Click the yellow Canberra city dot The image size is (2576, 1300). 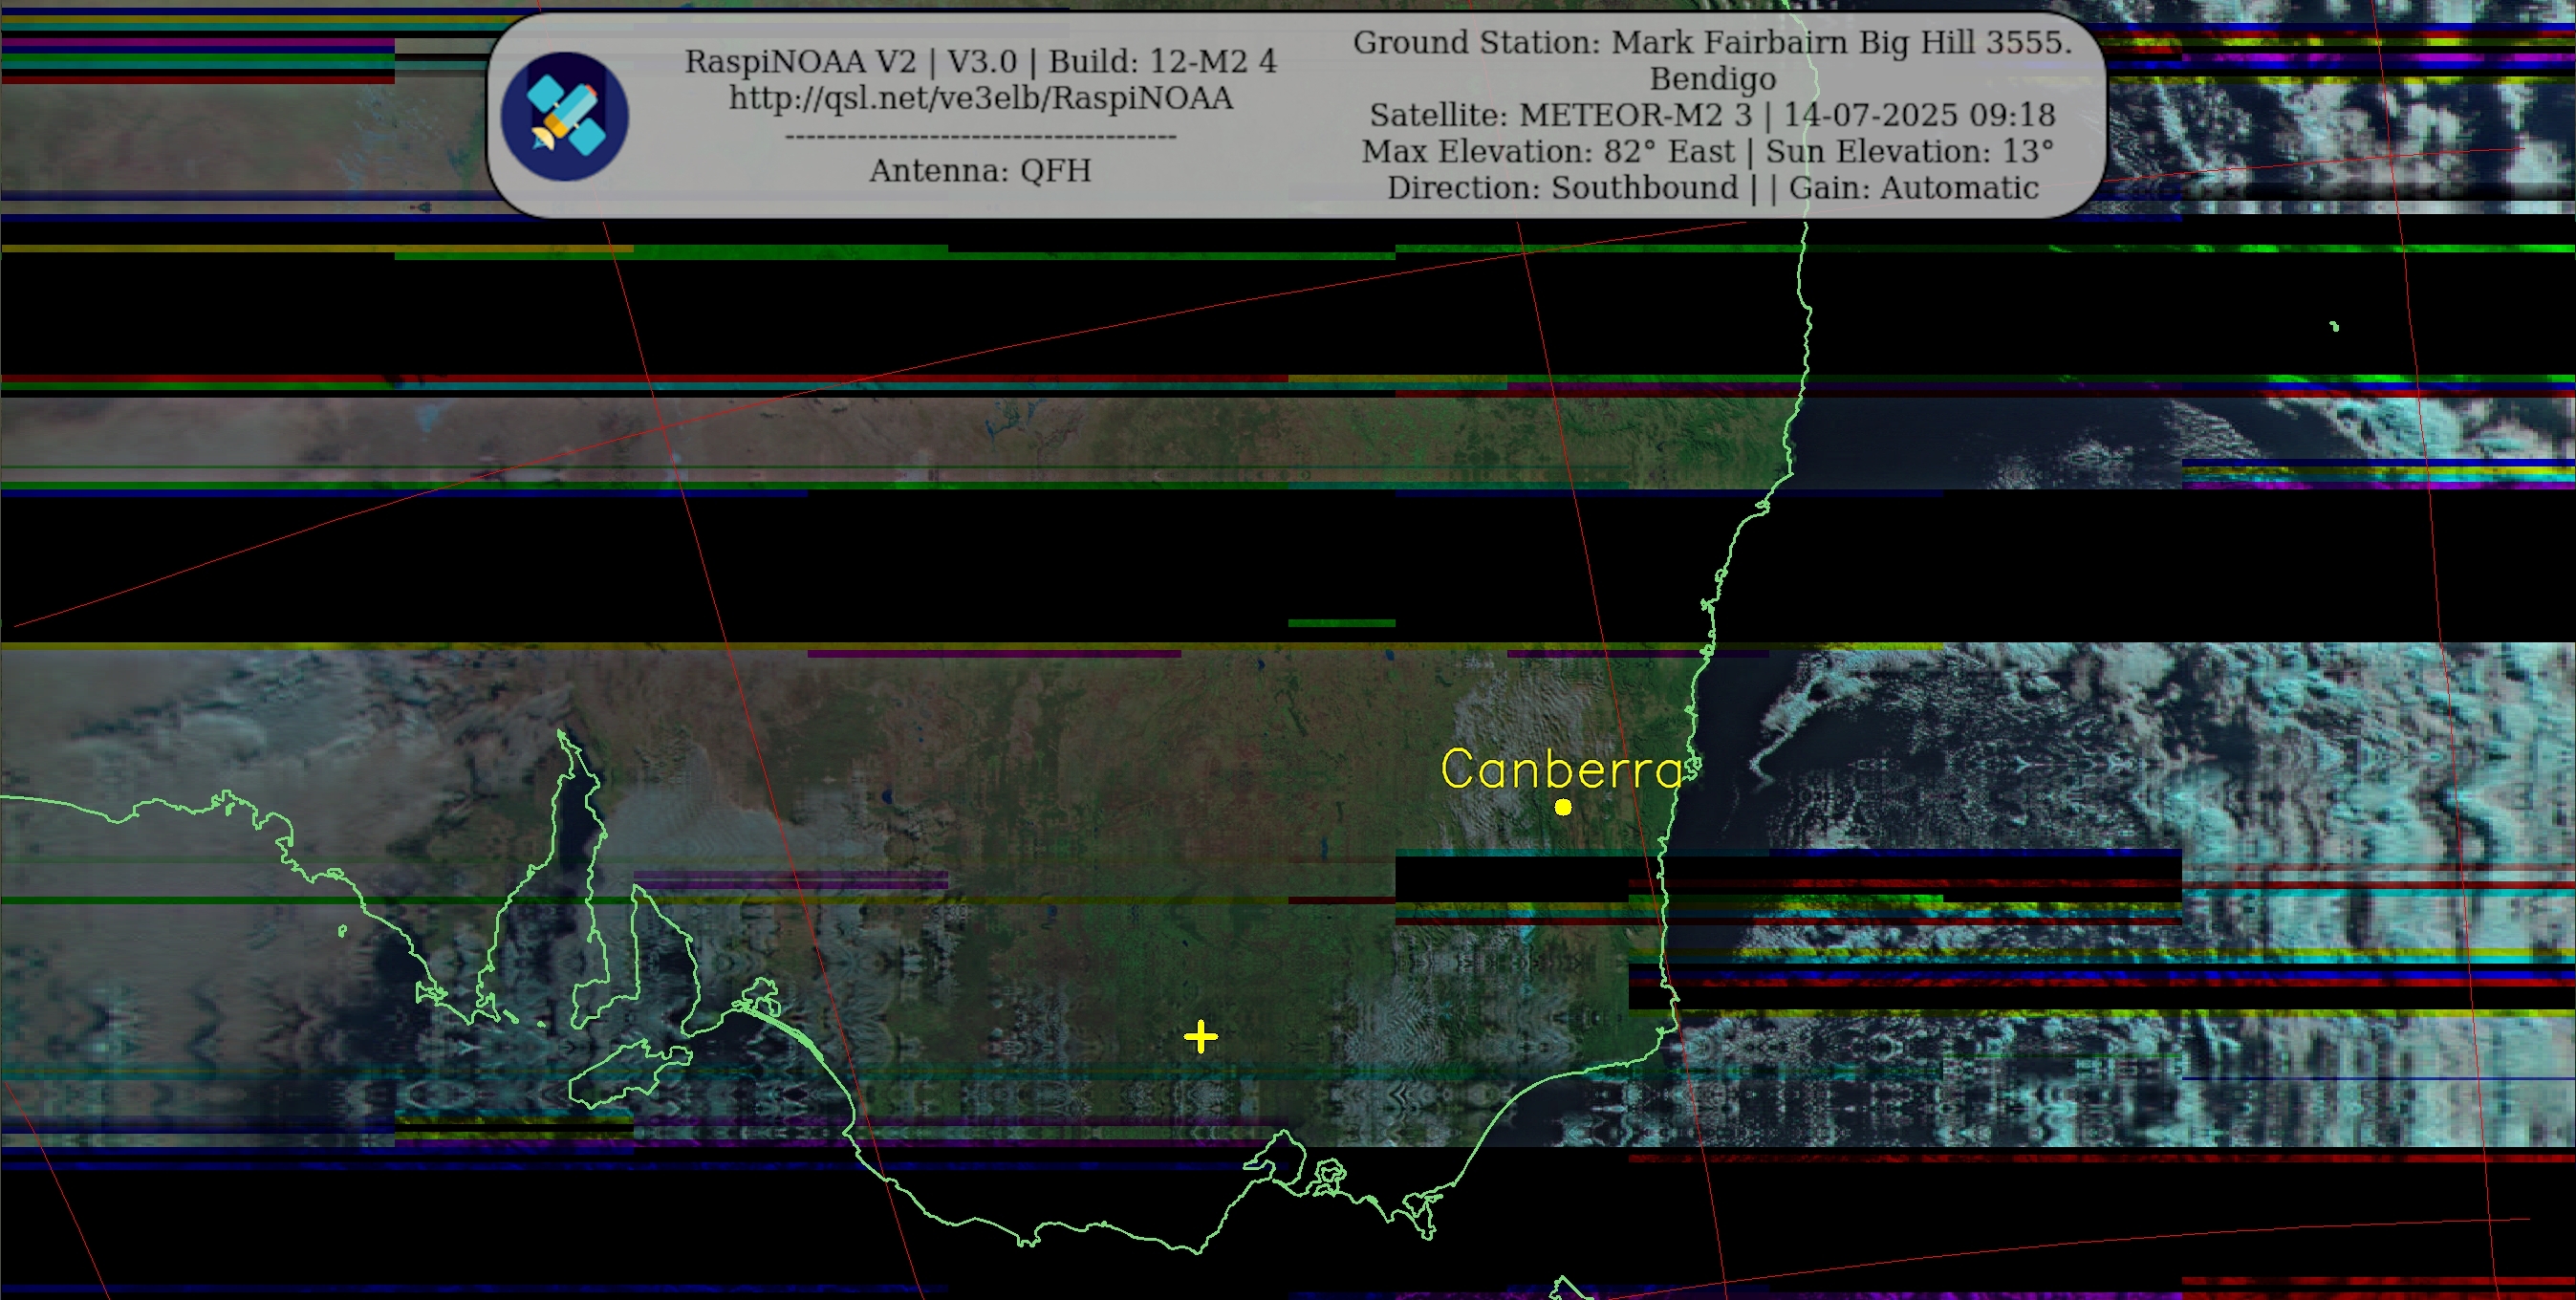(x=1563, y=807)
